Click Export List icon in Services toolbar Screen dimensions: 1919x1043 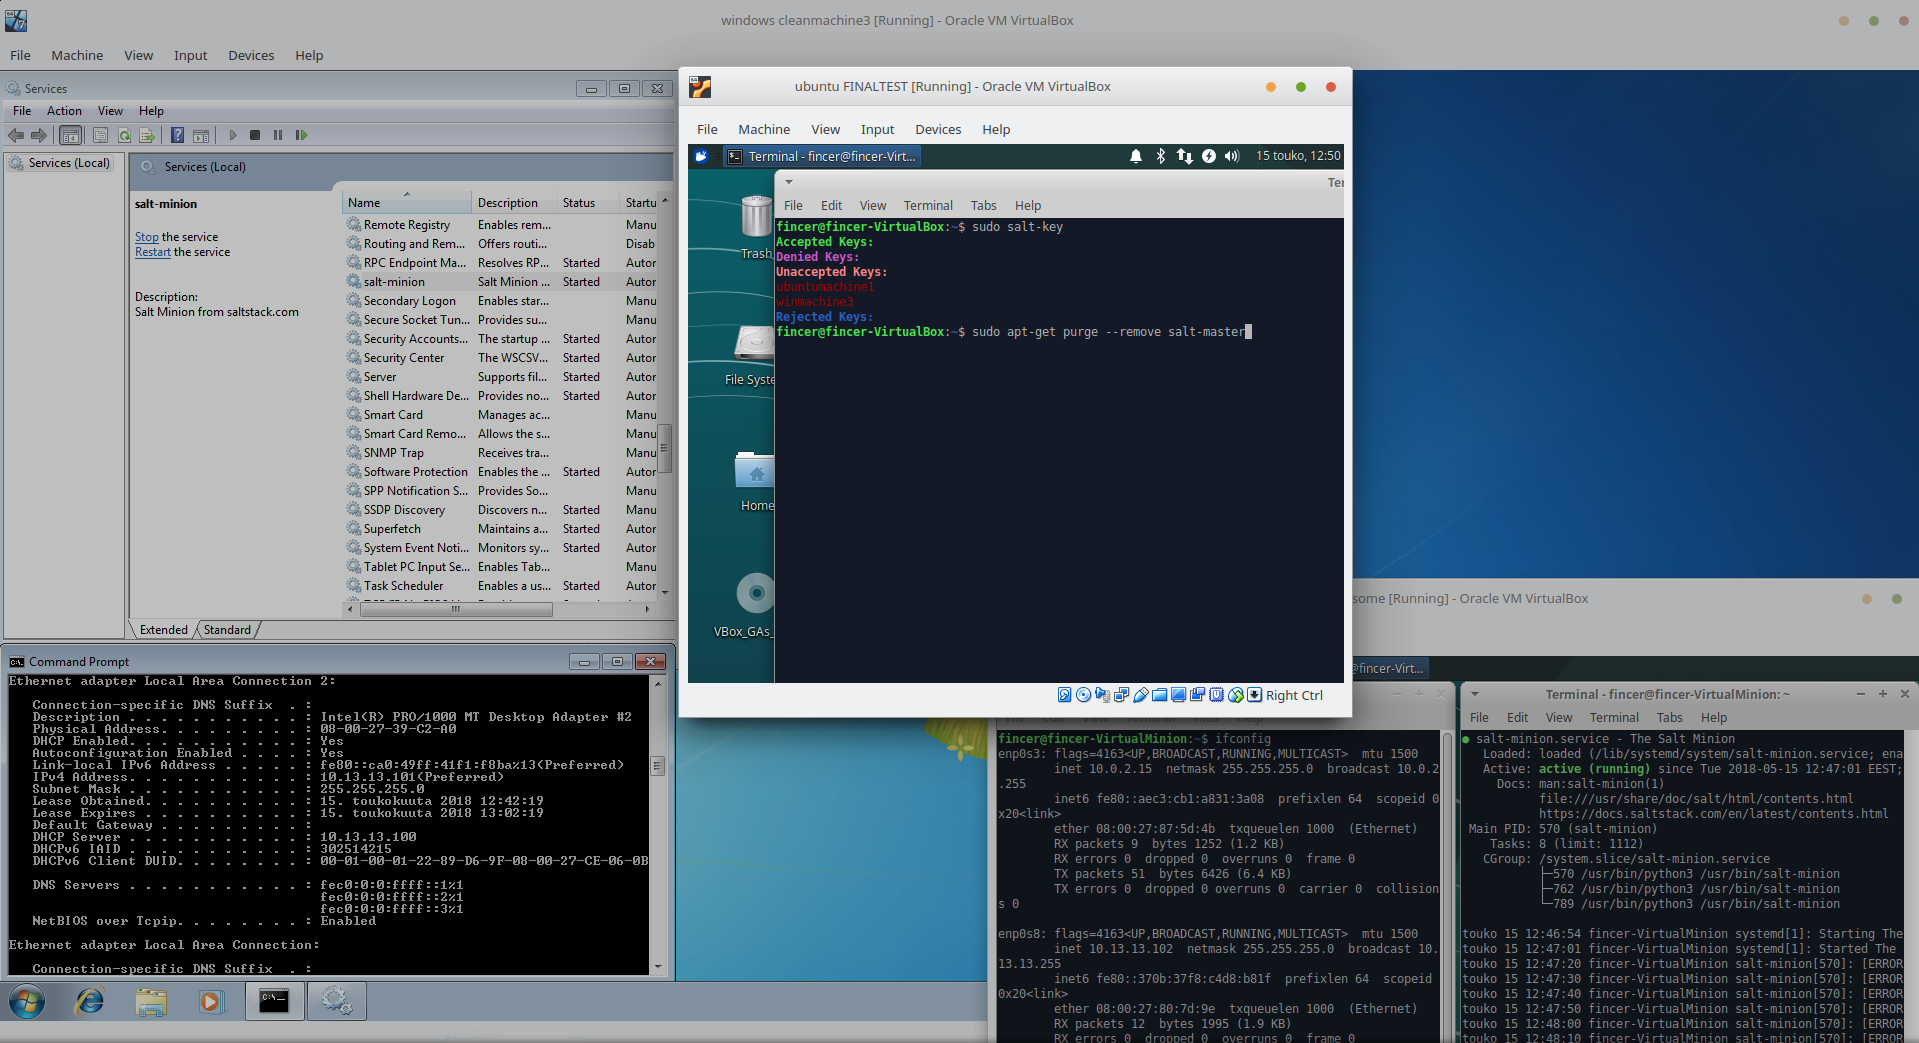click(147, 135)
